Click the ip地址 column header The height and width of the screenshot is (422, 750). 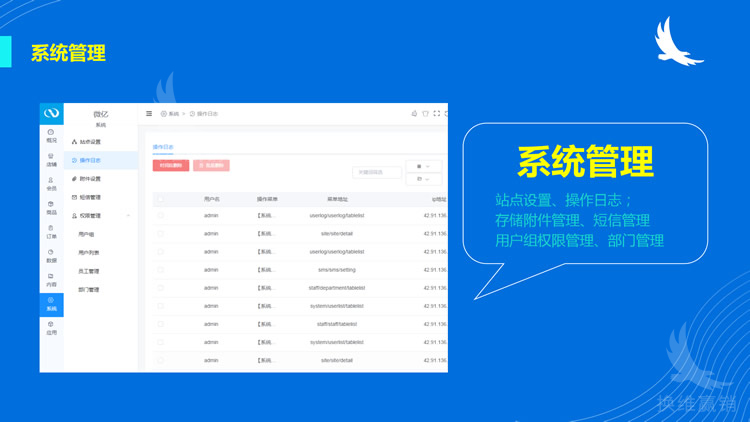coord(439,199)
